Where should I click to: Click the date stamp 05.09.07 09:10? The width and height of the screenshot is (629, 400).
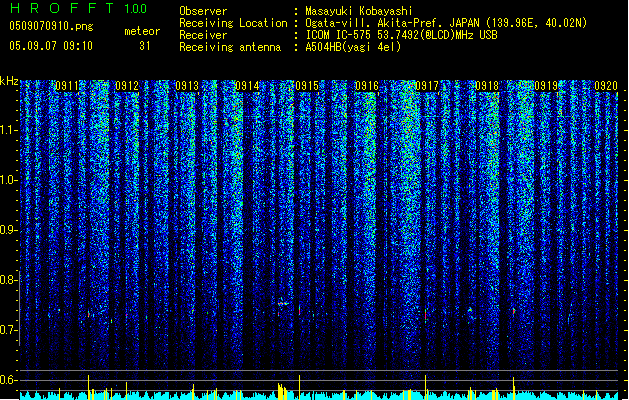coord(51,46)
